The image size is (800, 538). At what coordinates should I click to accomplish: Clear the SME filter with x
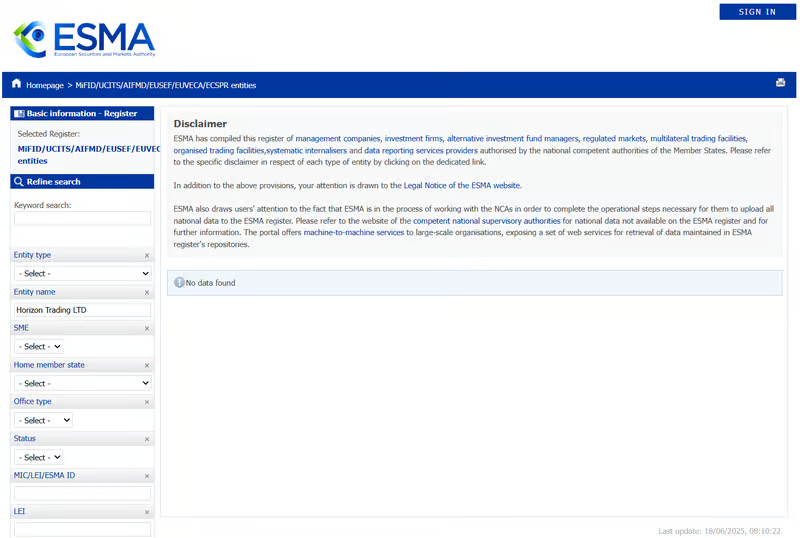pyautogui.click(x=147, y=329)
